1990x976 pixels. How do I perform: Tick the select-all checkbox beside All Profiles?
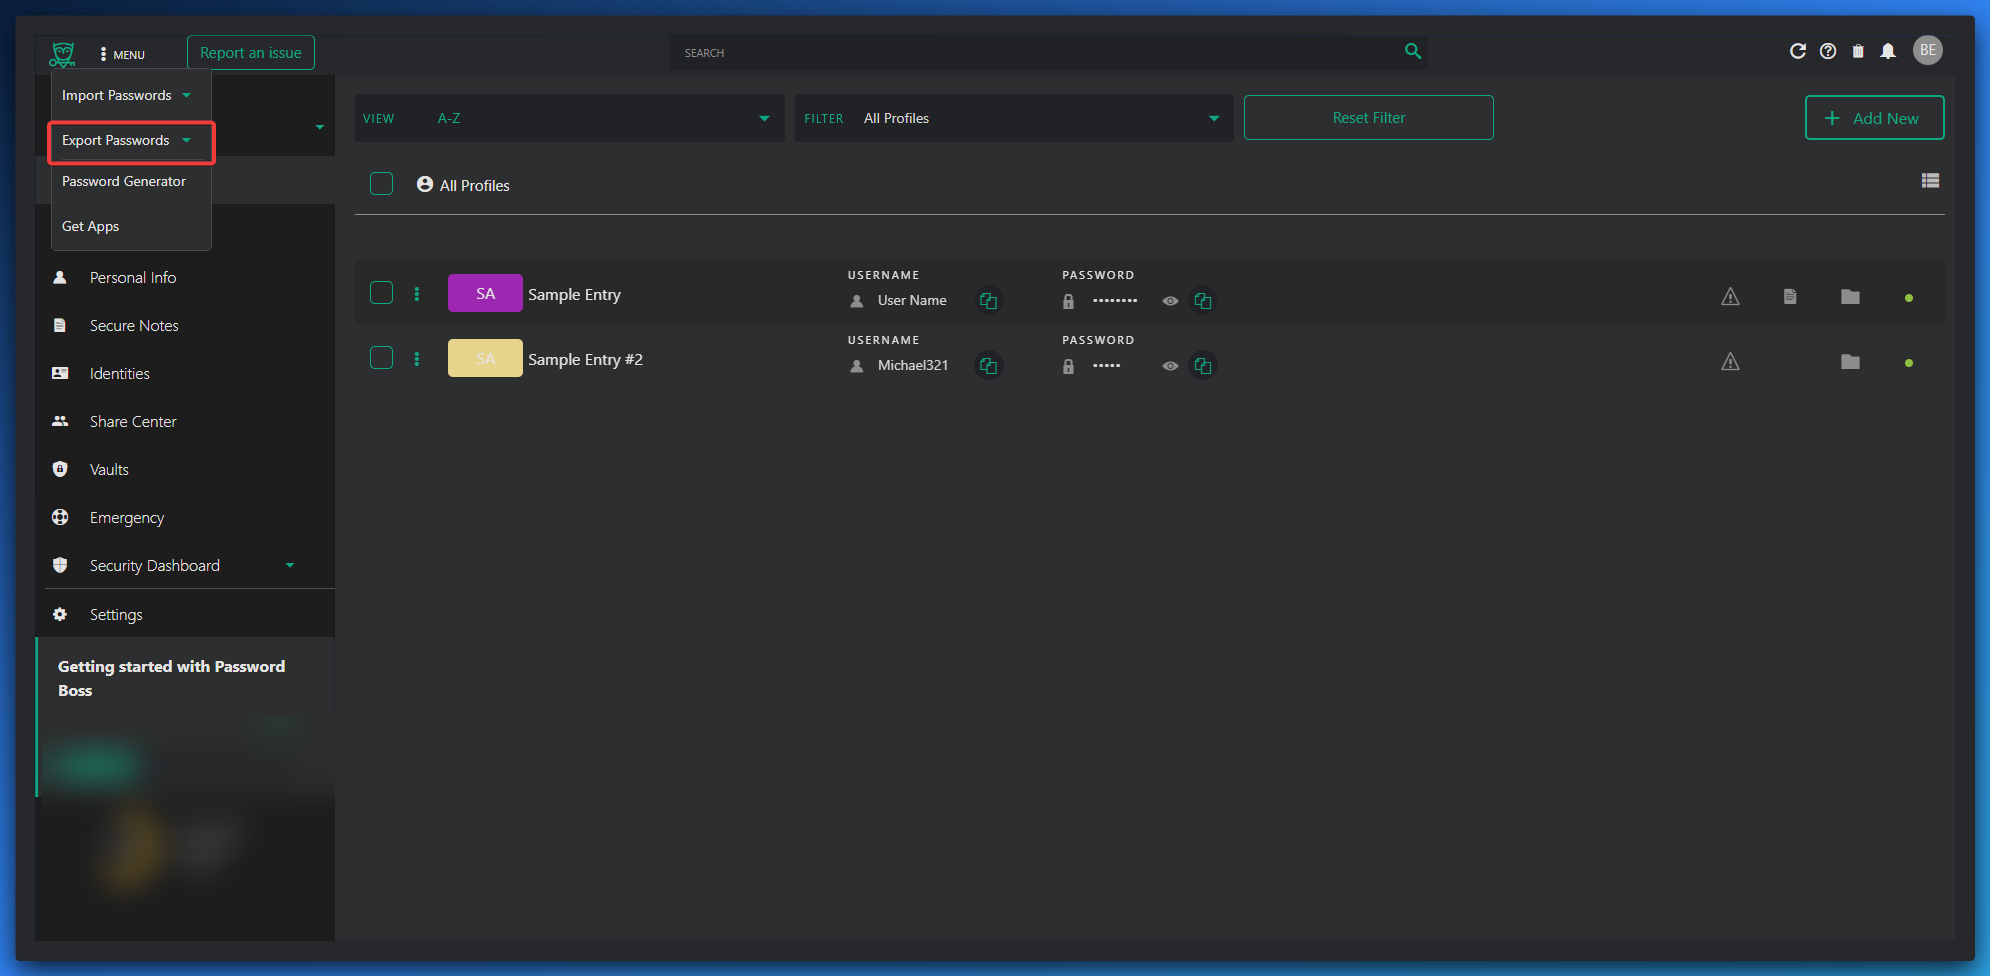click(x=381, y=184)
